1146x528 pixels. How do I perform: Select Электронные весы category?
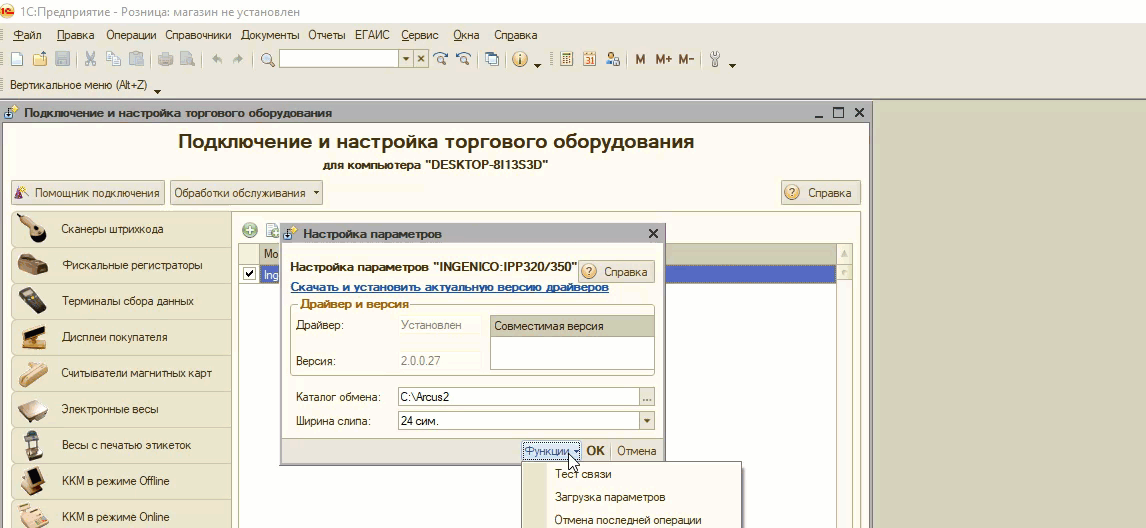coord(121,409)
